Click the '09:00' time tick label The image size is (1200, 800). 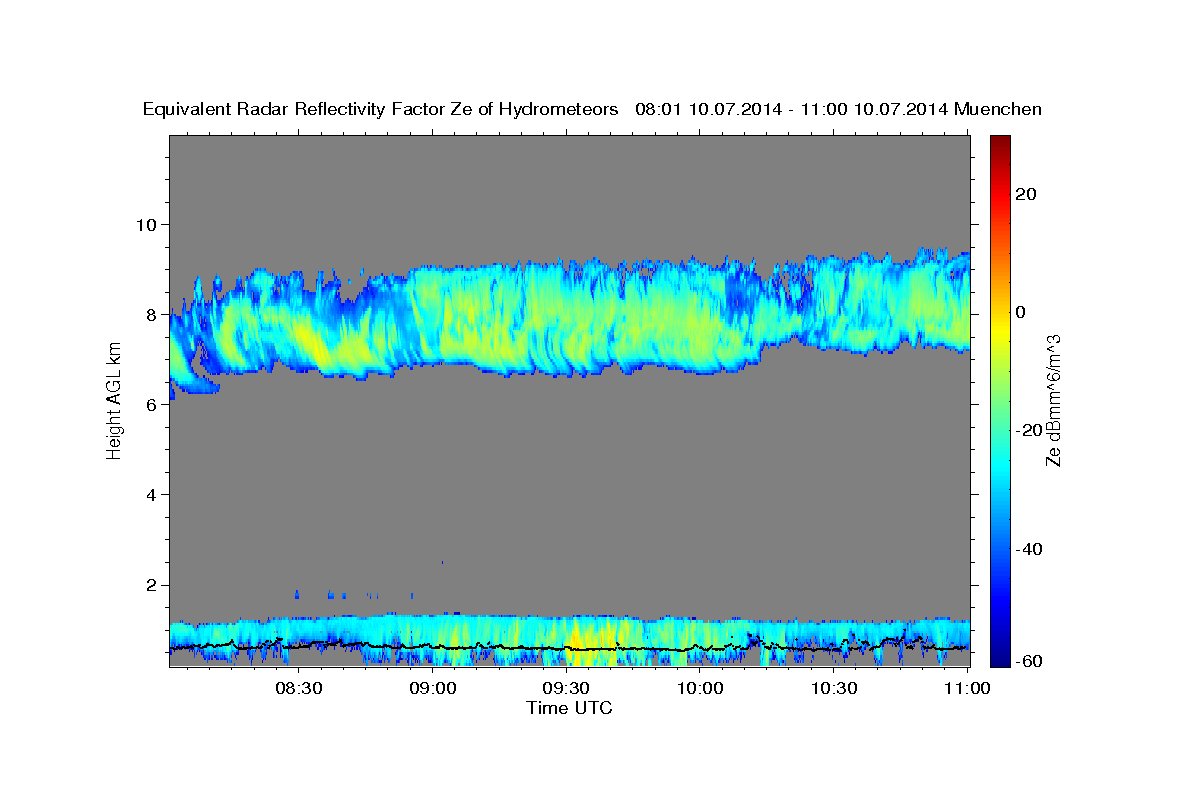pos(432,689)
